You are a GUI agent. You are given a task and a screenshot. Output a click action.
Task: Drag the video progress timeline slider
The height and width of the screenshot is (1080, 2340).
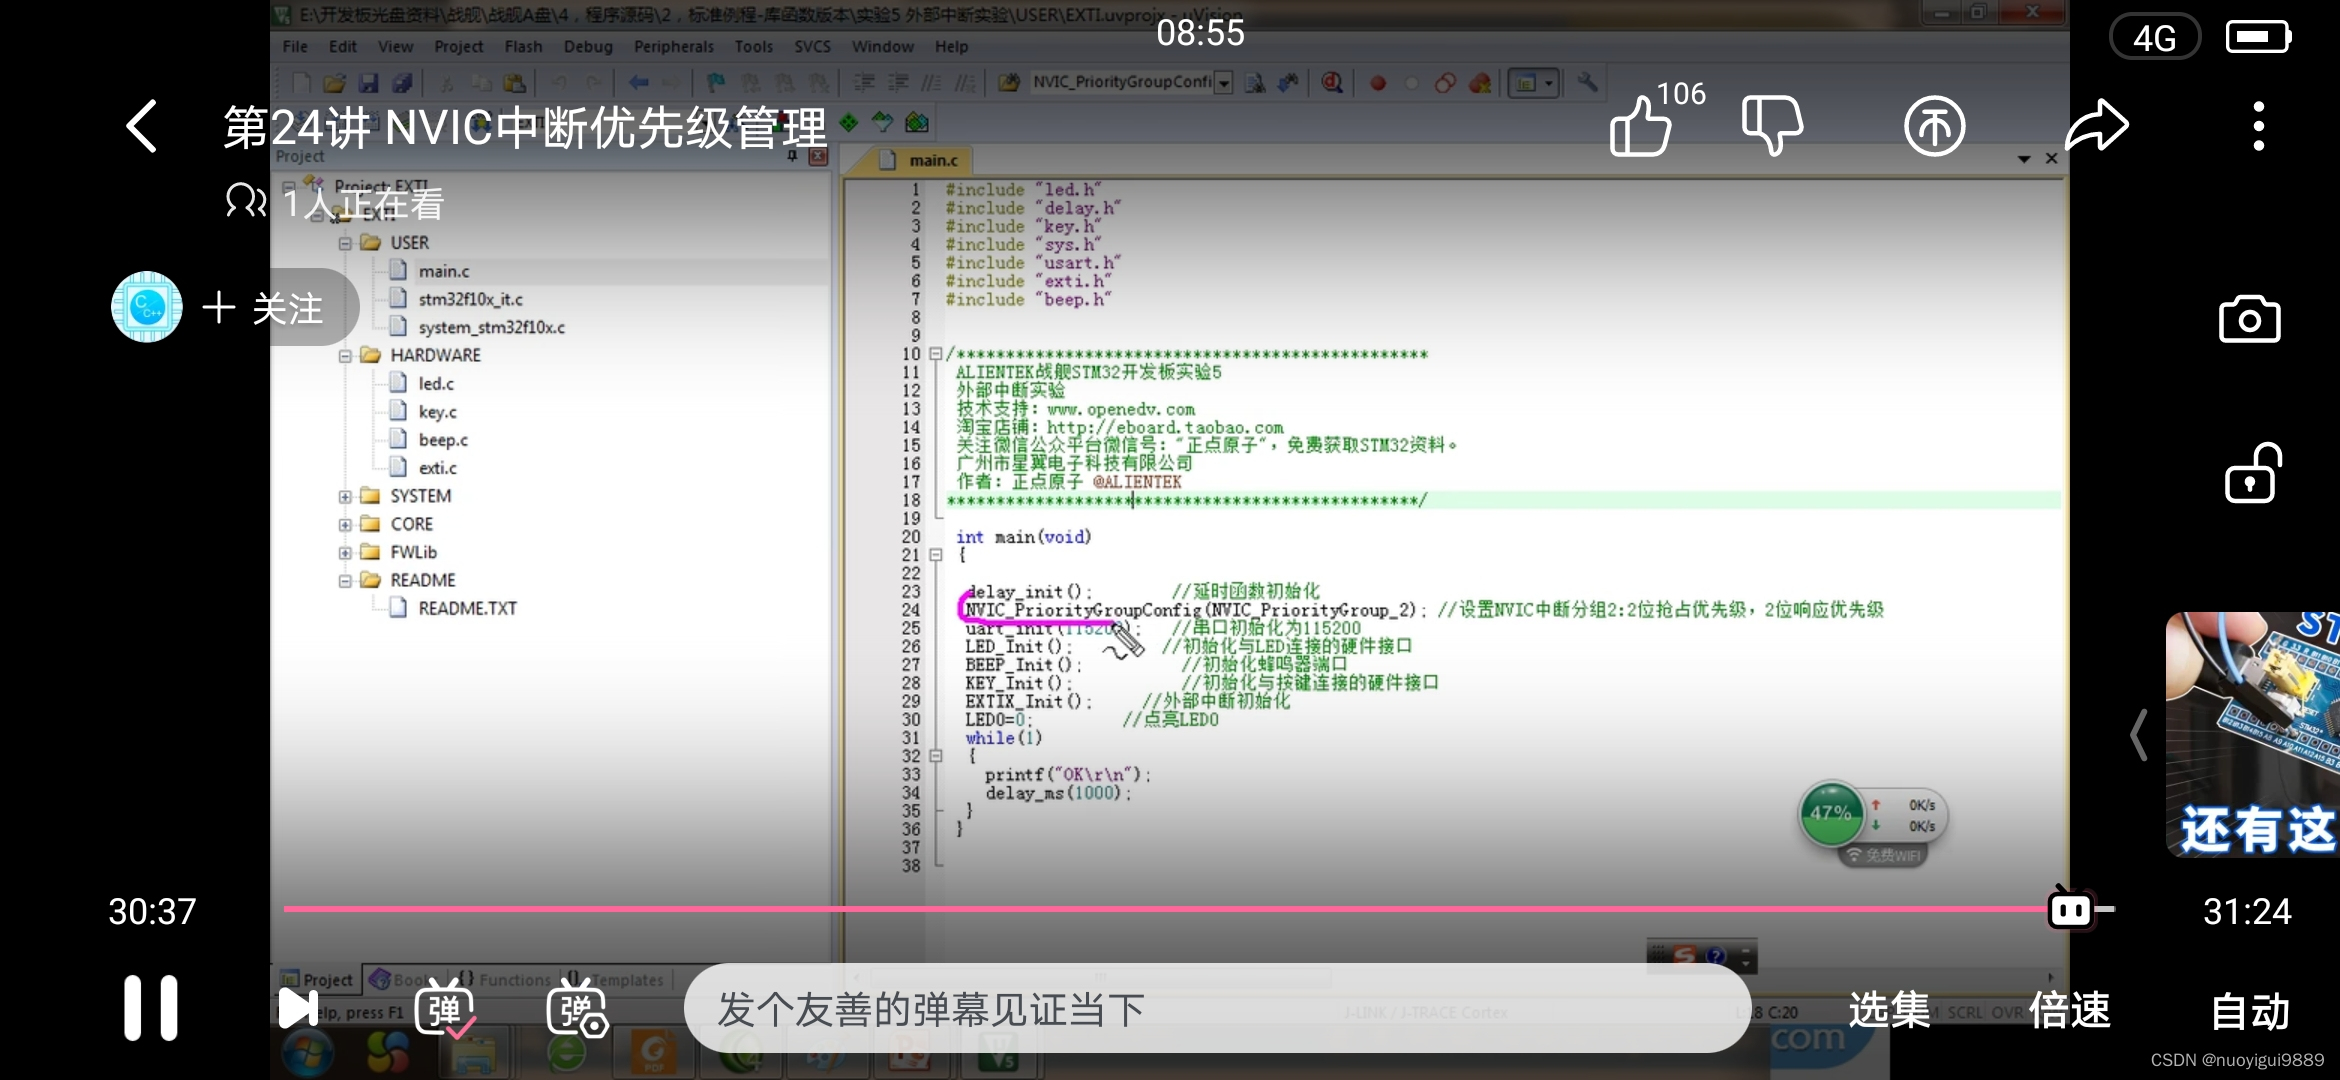(2074, 910)
